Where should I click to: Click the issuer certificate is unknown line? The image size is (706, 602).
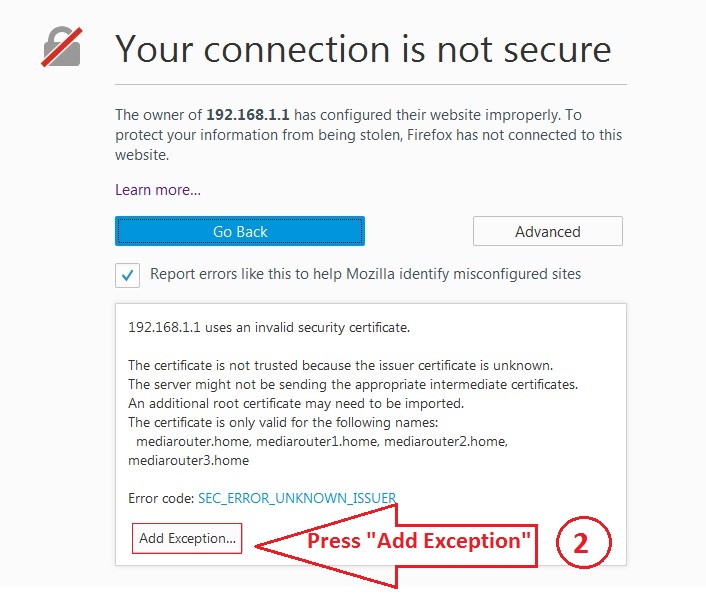(340, 365)
